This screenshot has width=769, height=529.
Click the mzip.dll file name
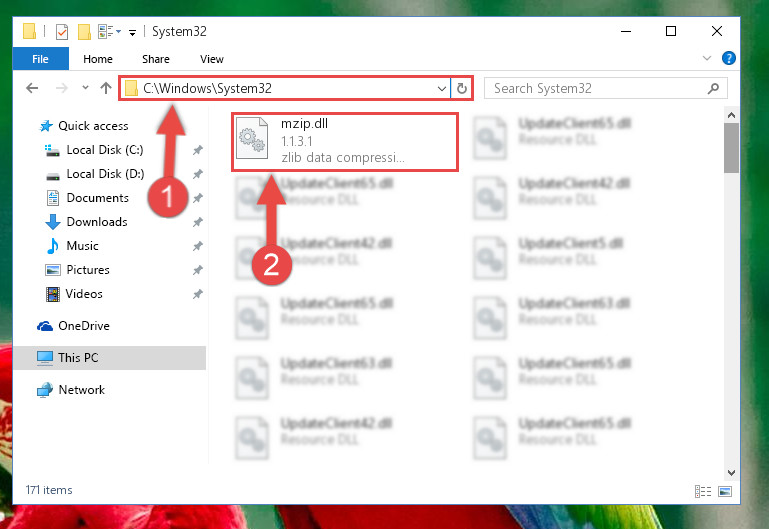304,124
